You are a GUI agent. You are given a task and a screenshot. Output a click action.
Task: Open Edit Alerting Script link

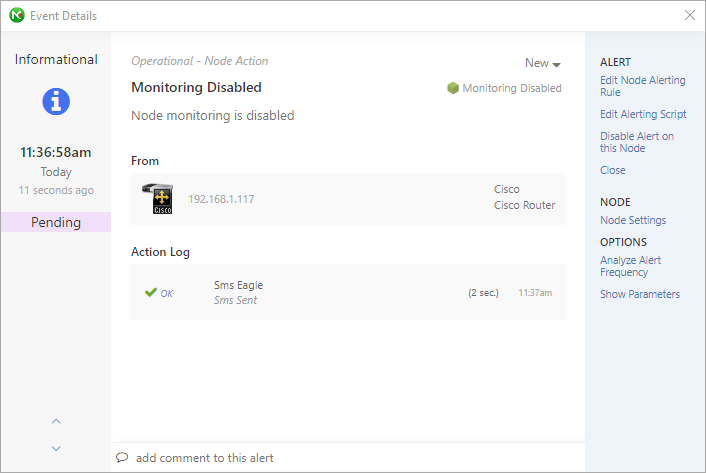[643, 114]
